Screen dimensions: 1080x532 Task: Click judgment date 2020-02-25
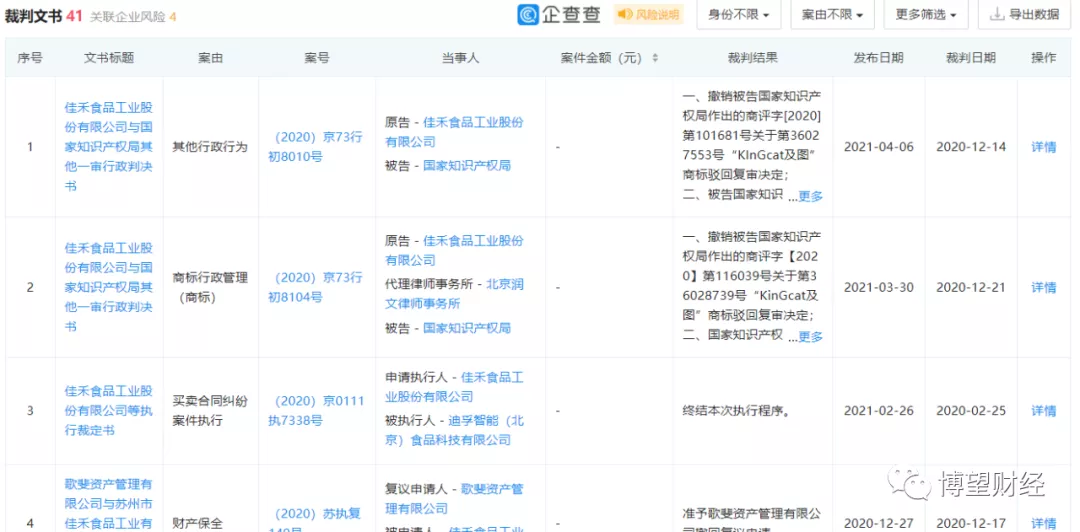pos(970,411)
